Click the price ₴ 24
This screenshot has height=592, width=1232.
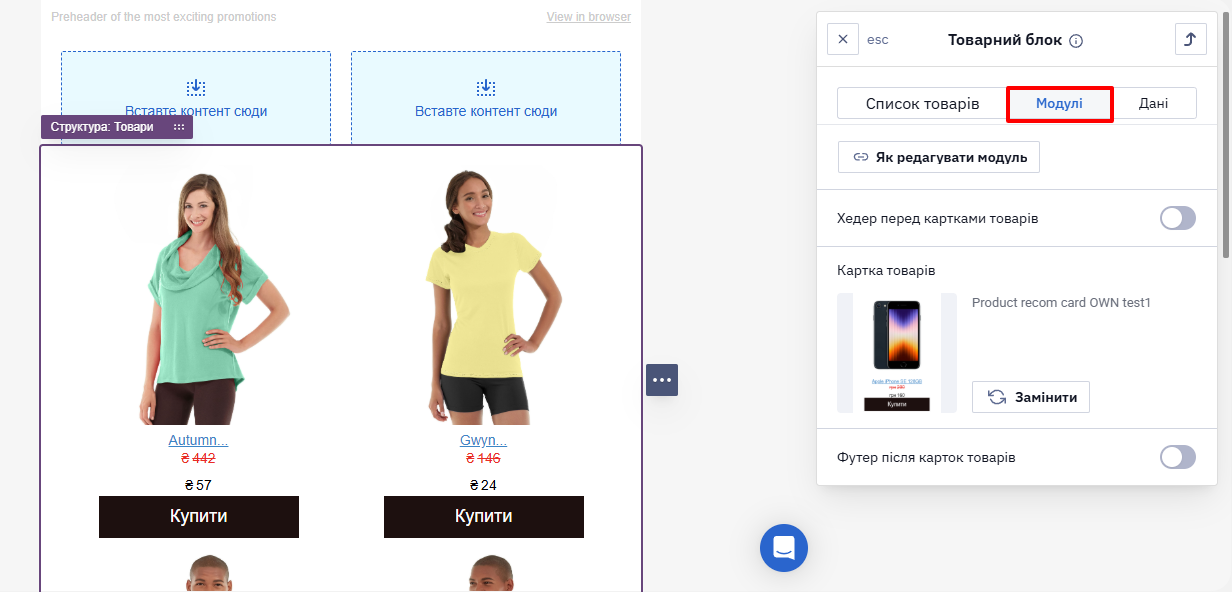tap(483, 485)
